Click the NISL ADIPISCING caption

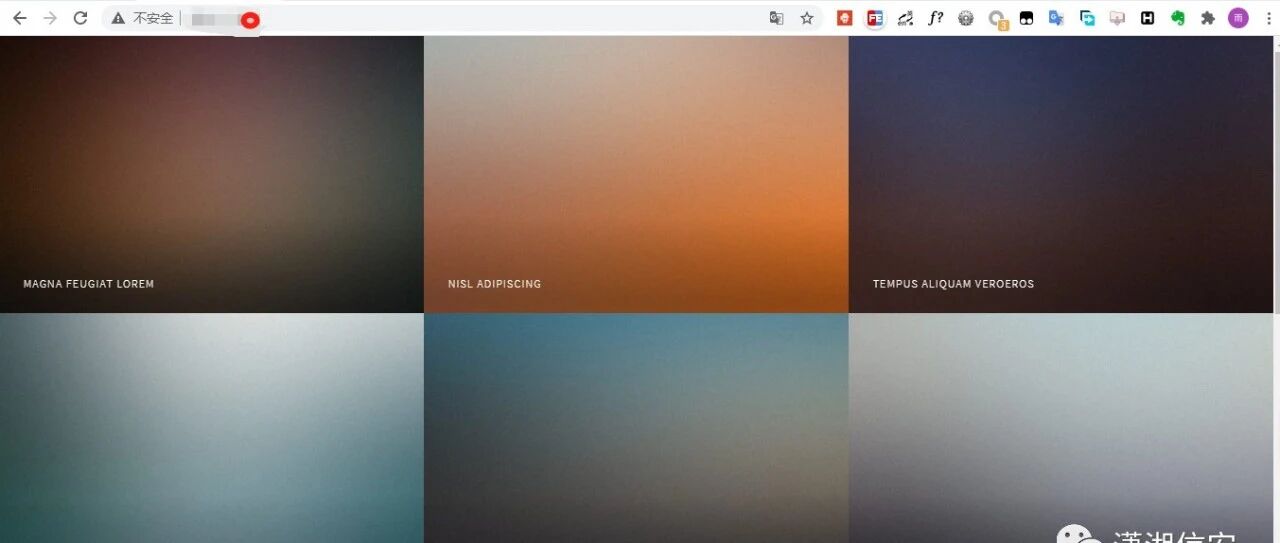pyautogui.click(x=495, y=284)
